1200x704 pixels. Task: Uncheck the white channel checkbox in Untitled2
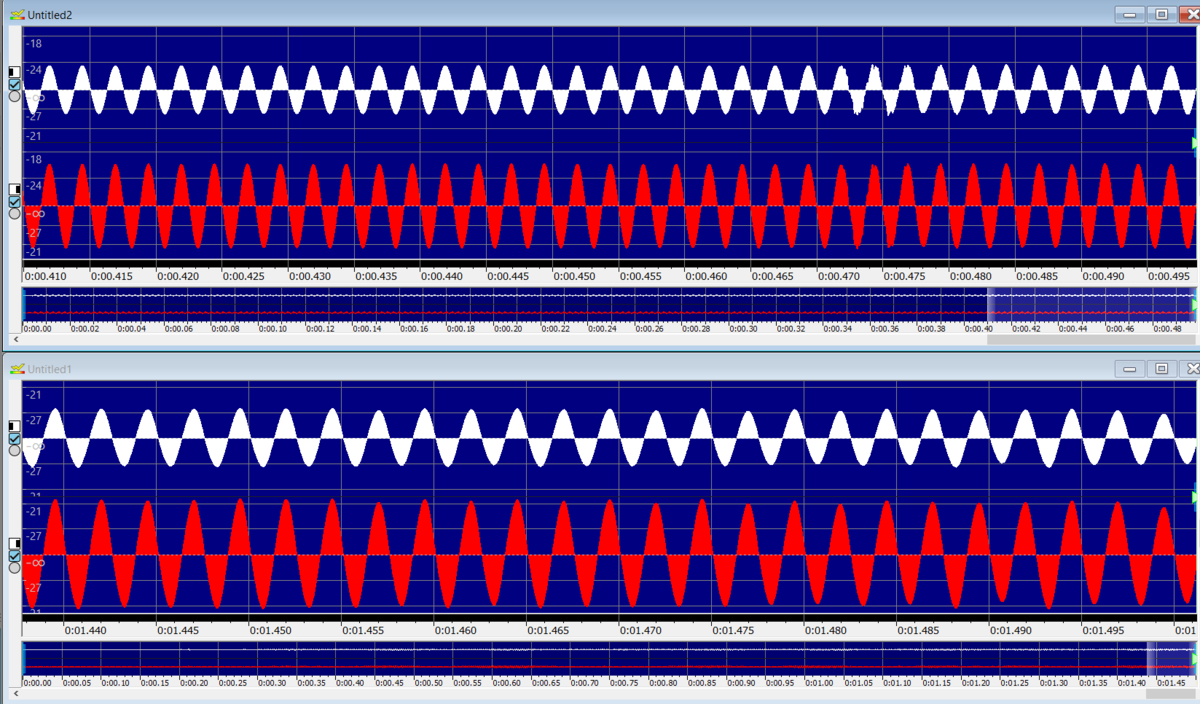pos(14,85)
